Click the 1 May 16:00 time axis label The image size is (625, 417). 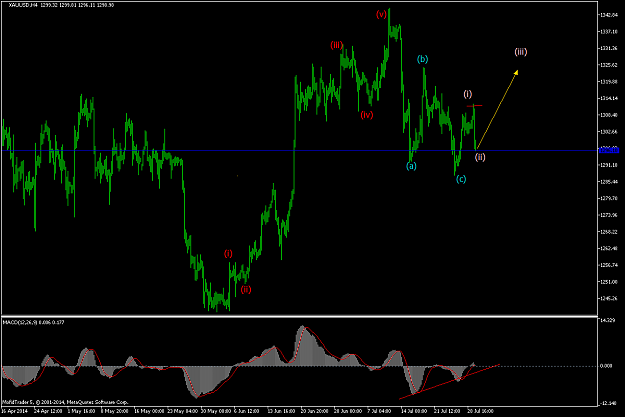coord(81,411)
